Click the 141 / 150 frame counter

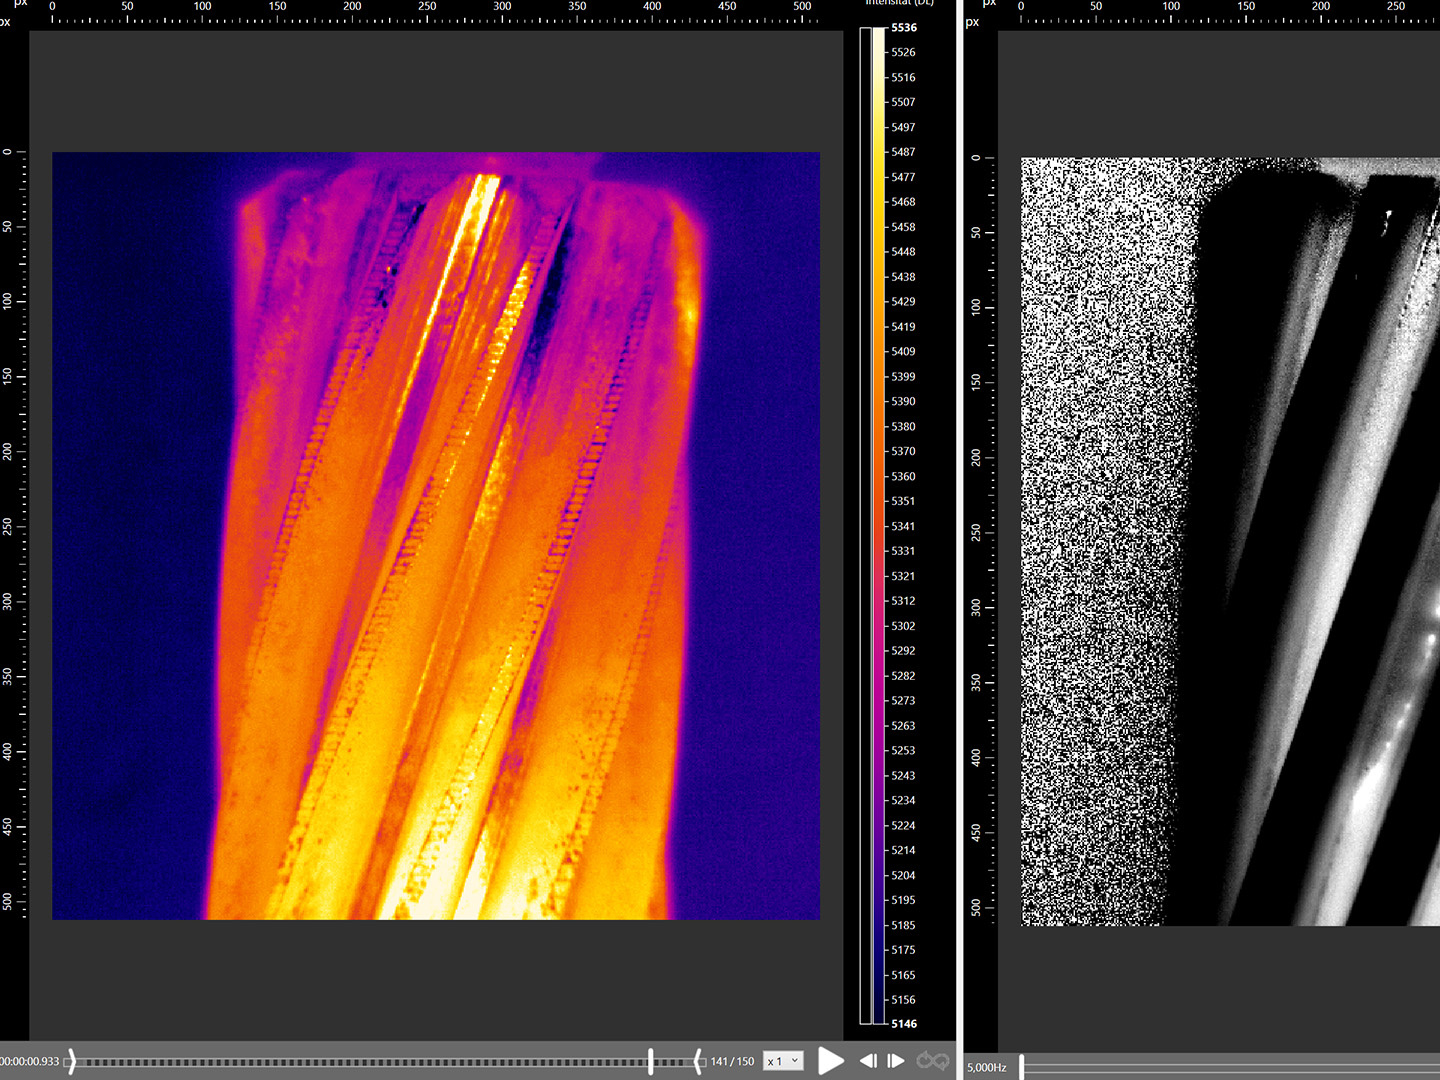(732, 1061)
